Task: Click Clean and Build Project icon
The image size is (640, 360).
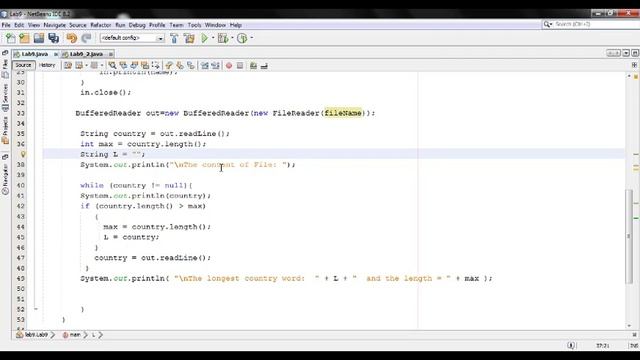Action: click(189, 38)
